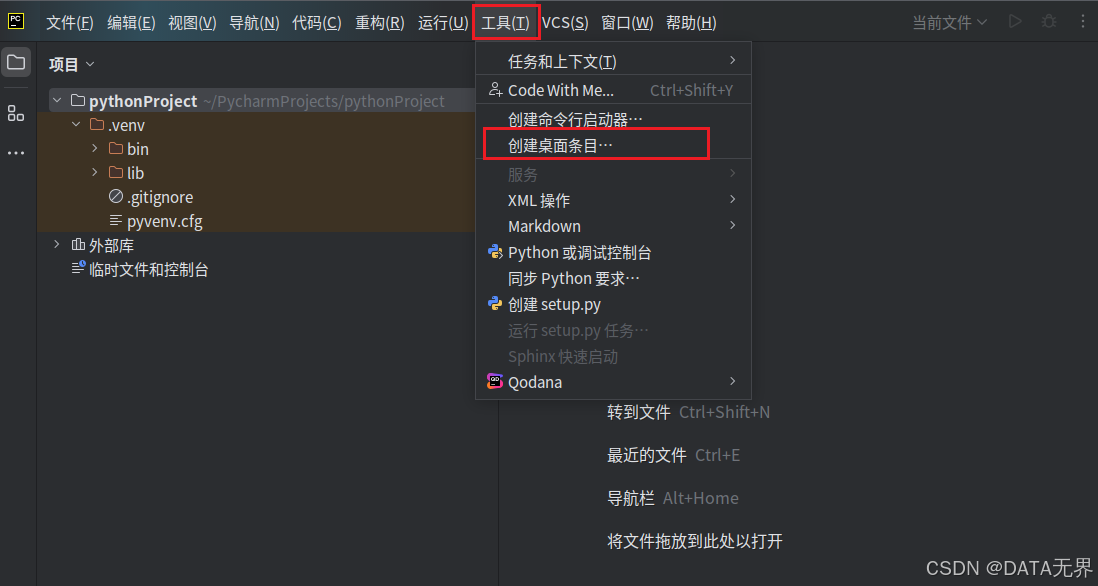This screenshot has width=1098, height=586.
Task: Expand the 任务和上下文 submenu arrow
Action: point(732,60)
